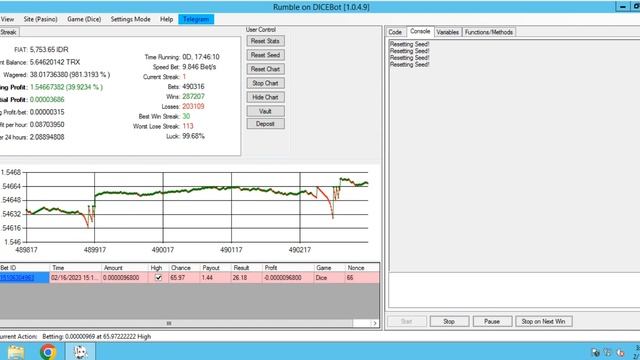Open File Explorer from the taskbar
Image resolution: width=640 pixels, height=360 pixels.
coord(16,352)
